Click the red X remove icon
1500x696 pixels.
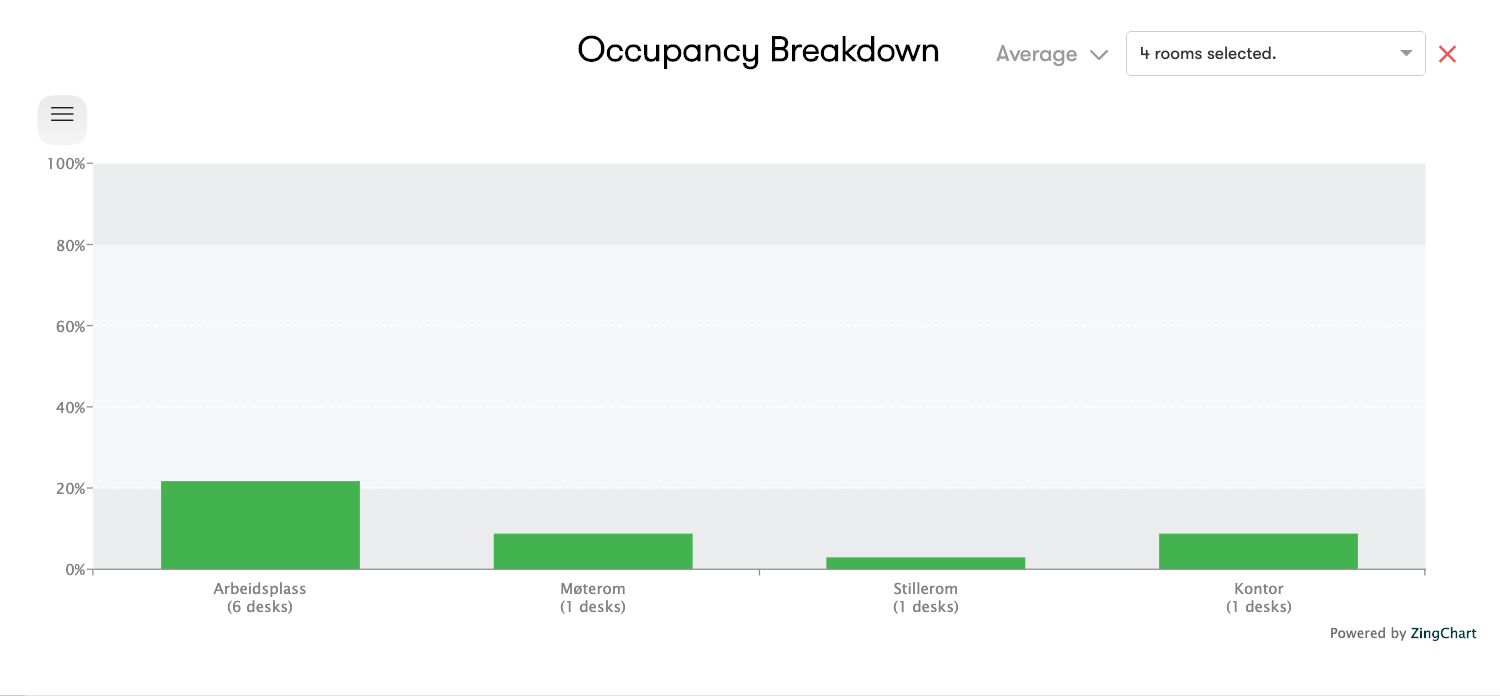point(1447,54)
